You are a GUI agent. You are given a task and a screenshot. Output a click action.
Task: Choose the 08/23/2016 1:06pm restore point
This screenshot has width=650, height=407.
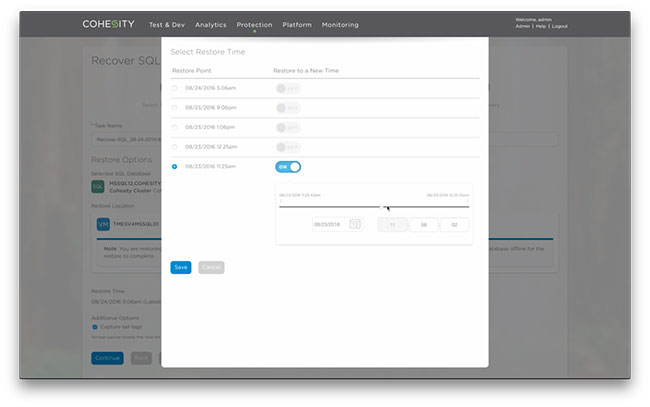pyautogui.click(x=175, y=127)
